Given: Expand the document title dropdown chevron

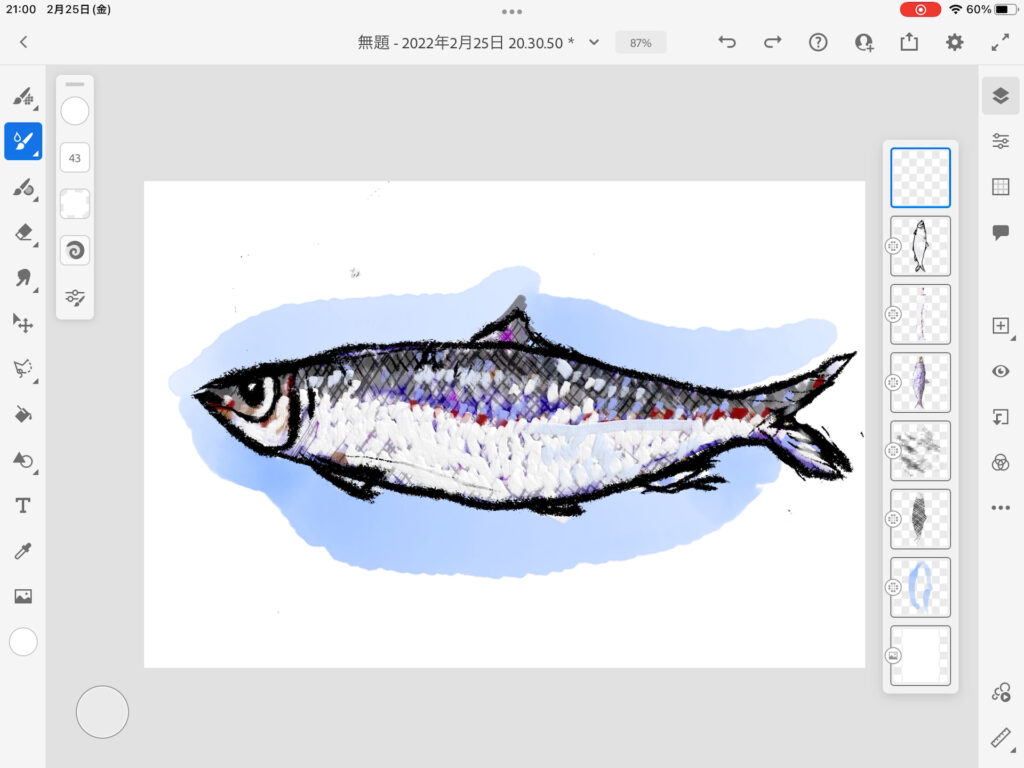Looking at the screenshot, I should (594, 42).
